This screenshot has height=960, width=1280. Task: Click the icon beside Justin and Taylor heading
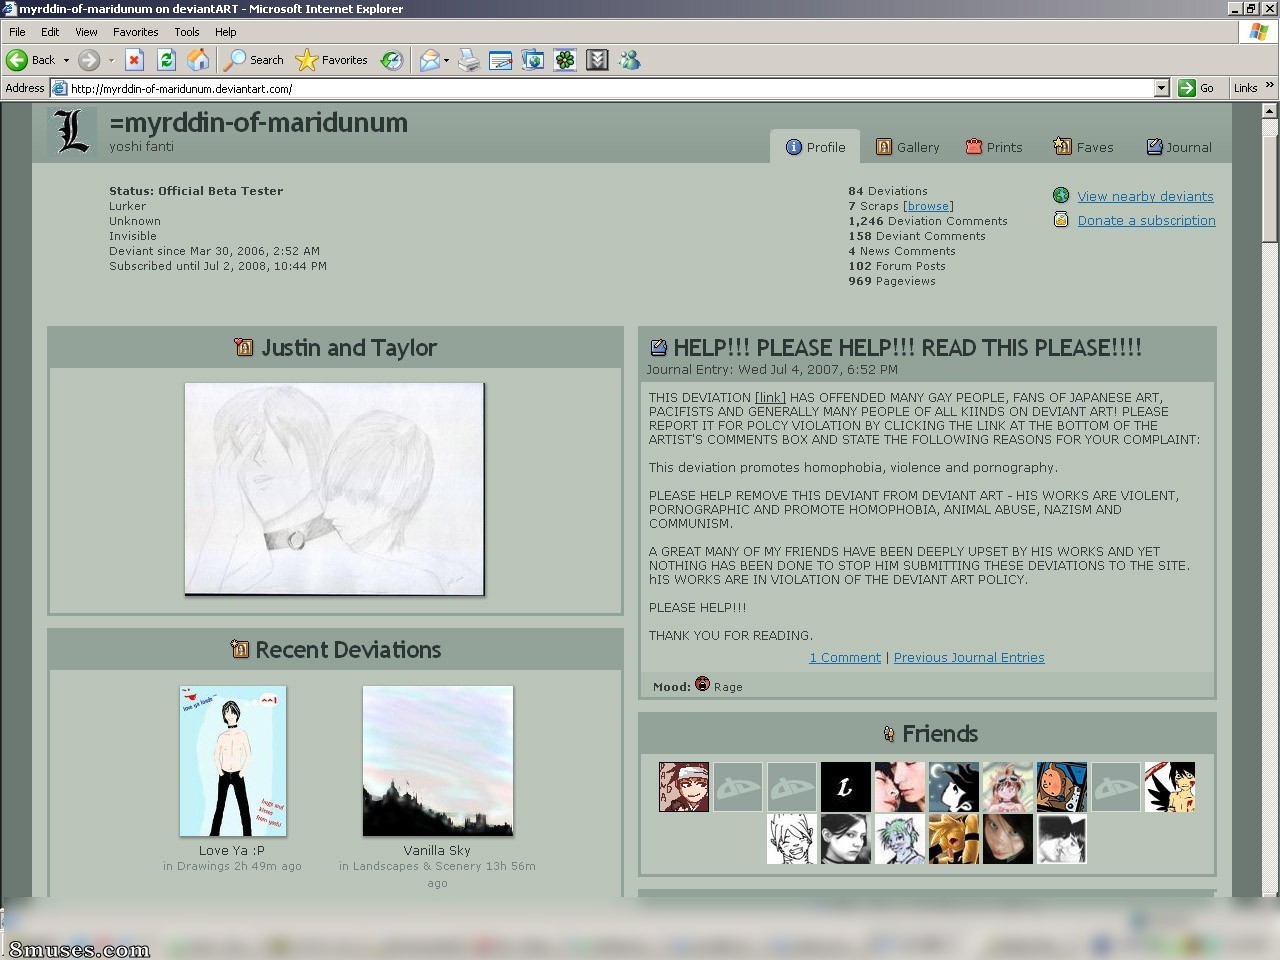pyautogui.click(x=244, y=347)
